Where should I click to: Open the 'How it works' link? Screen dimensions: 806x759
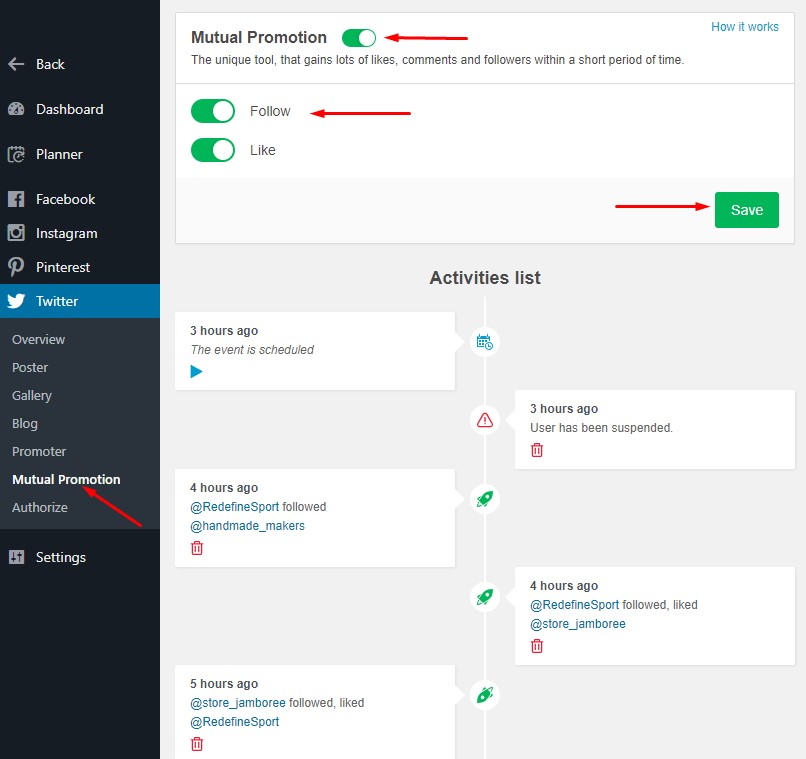point(744,27)
